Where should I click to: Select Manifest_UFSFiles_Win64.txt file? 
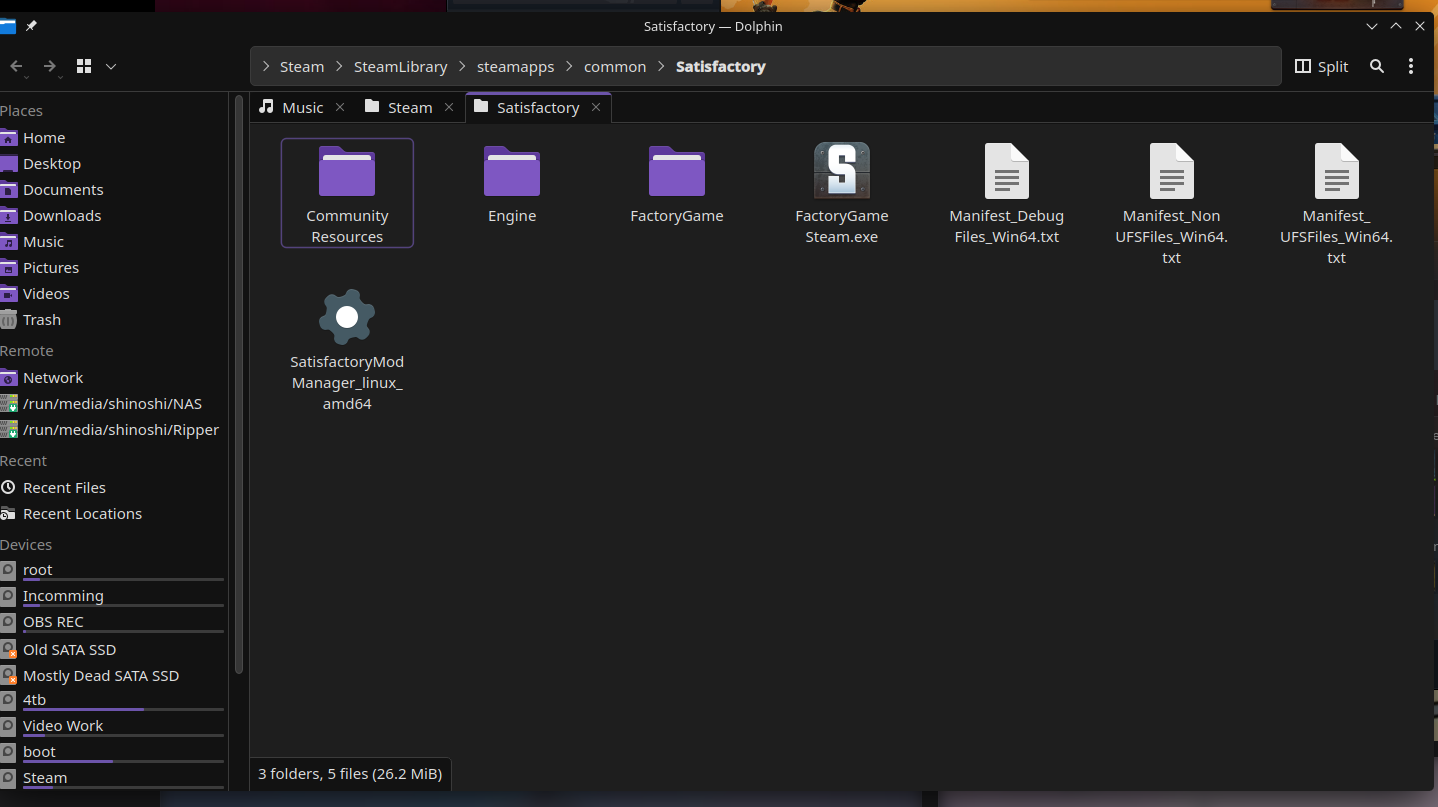(x=1337, y=204)
